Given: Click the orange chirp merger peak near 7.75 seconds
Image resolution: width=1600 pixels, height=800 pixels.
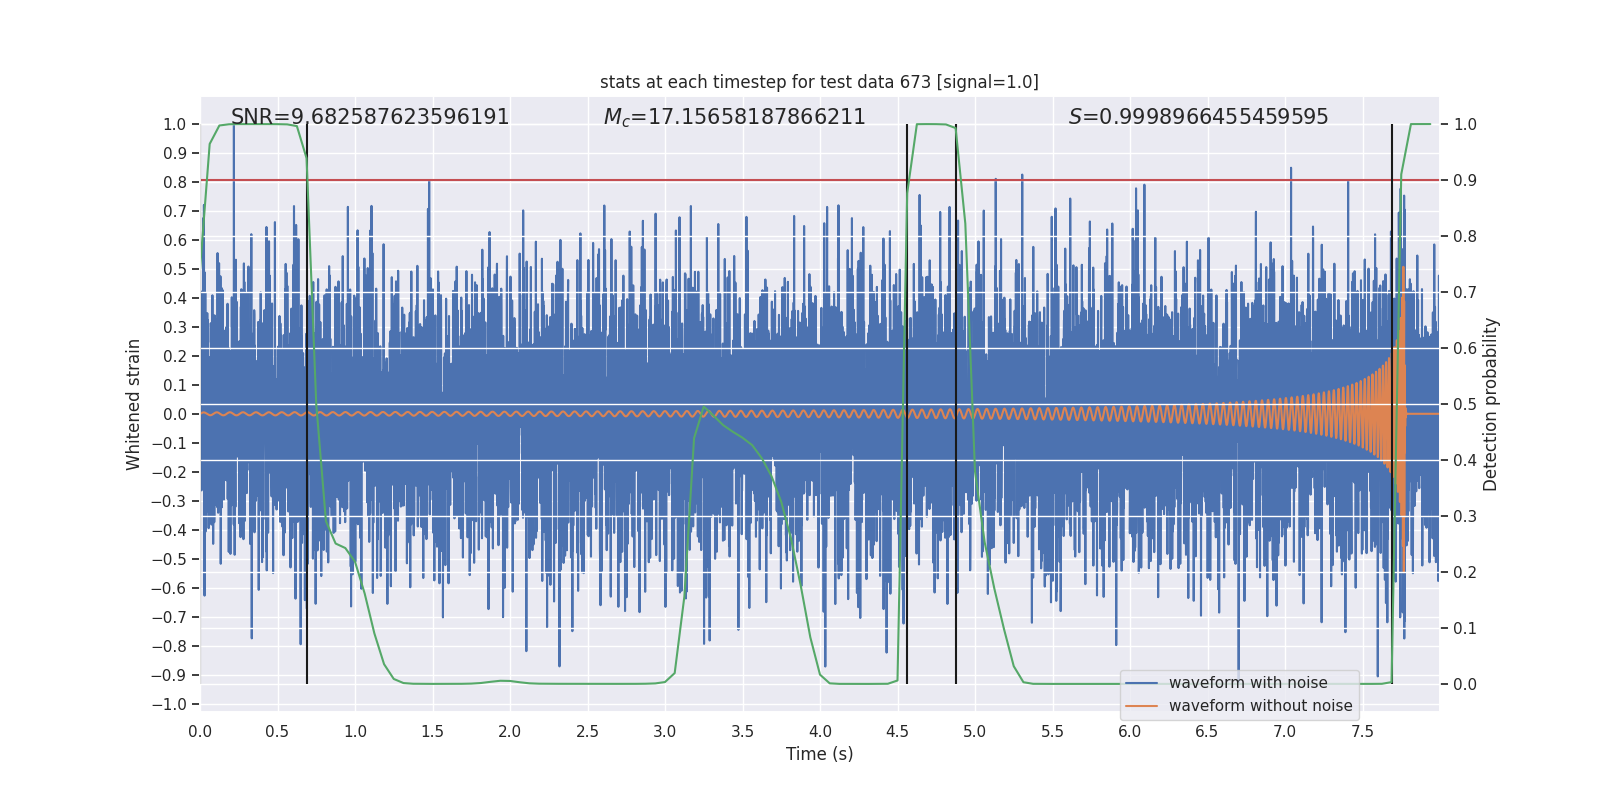Looking at the screenshot, I should 1403,268.
